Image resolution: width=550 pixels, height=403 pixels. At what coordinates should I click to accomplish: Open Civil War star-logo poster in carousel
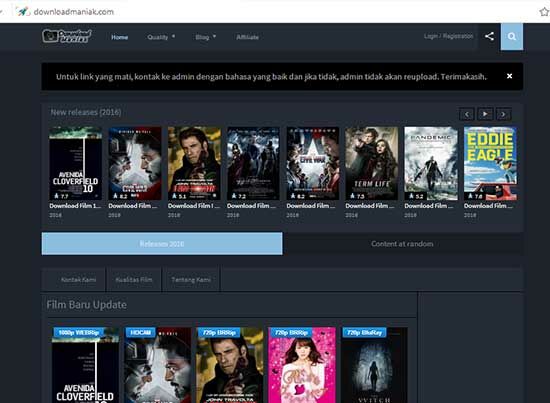[x=313, y=163]
